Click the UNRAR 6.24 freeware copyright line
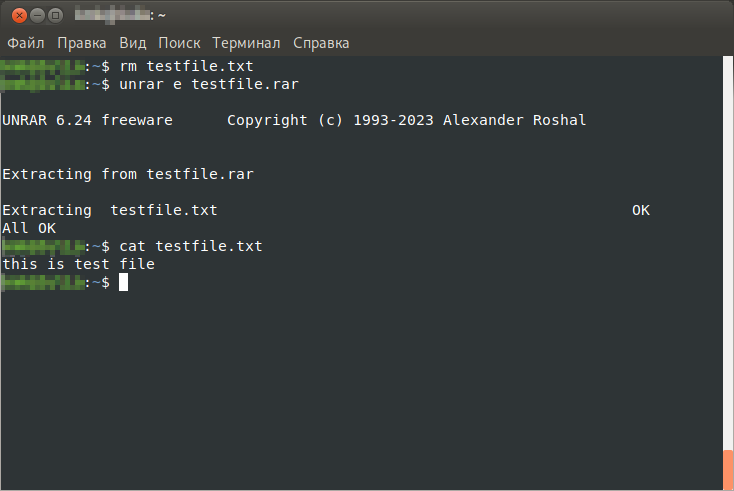Viewport: 734px width, 491px height. [294, 120]
